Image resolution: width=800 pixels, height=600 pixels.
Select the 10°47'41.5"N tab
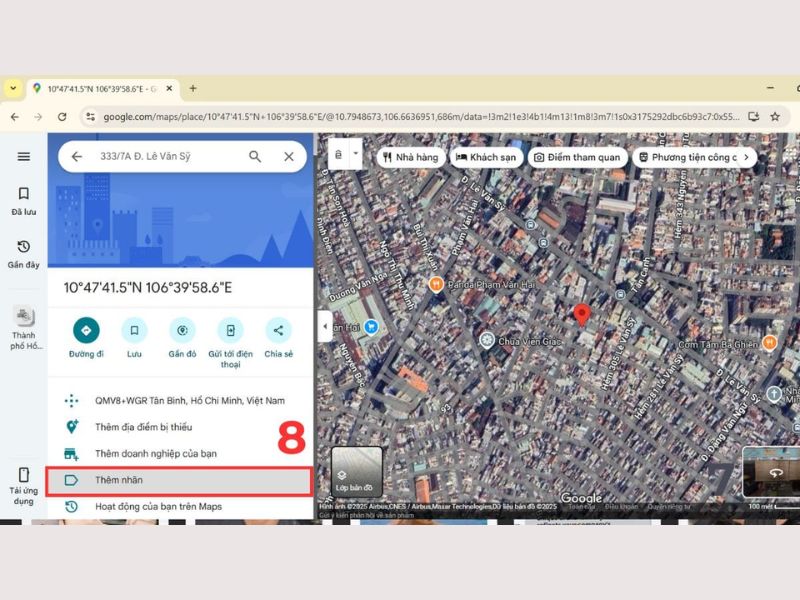point(102,89)
